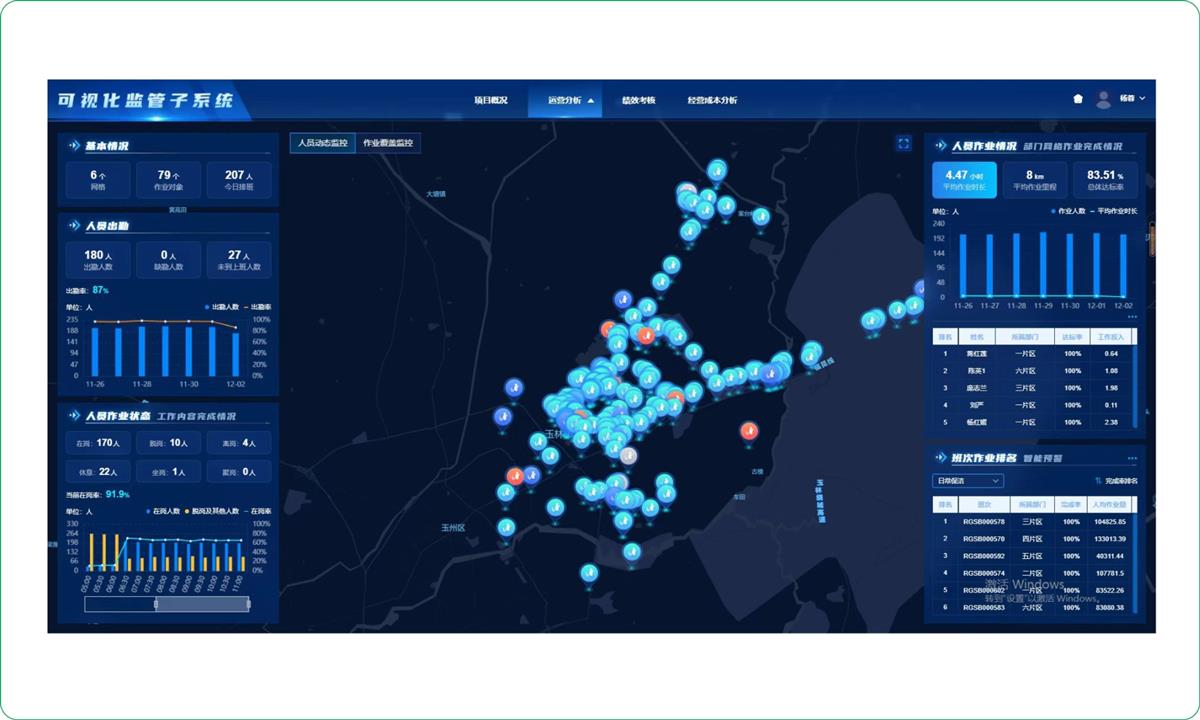Open the 日常保洁 dropdown
1200x720 pixels.
point(967,481)
